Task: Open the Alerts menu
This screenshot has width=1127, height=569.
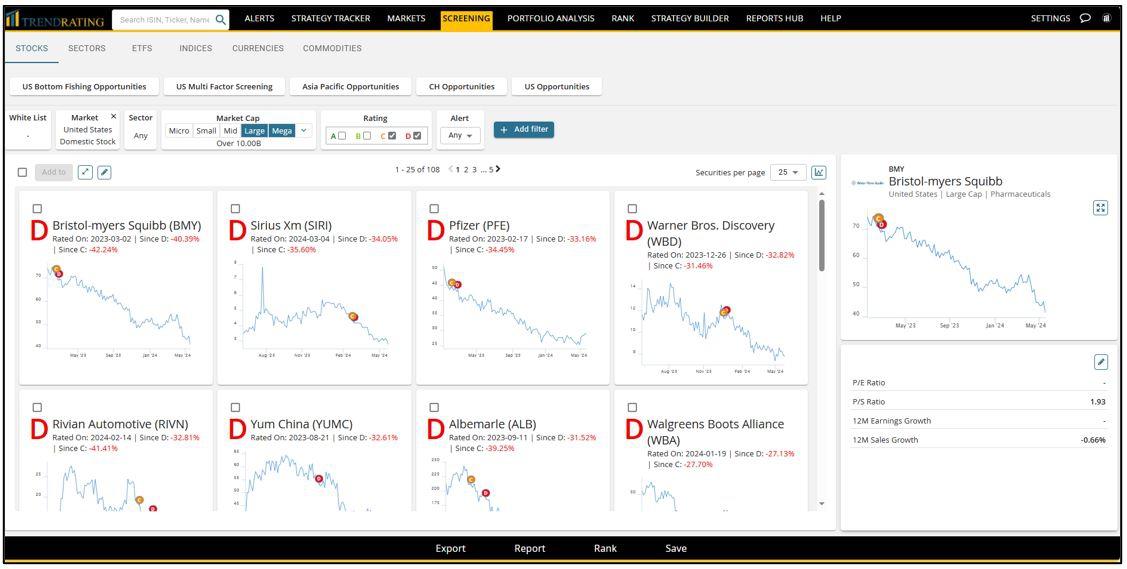Action: (x=259, y=19)
